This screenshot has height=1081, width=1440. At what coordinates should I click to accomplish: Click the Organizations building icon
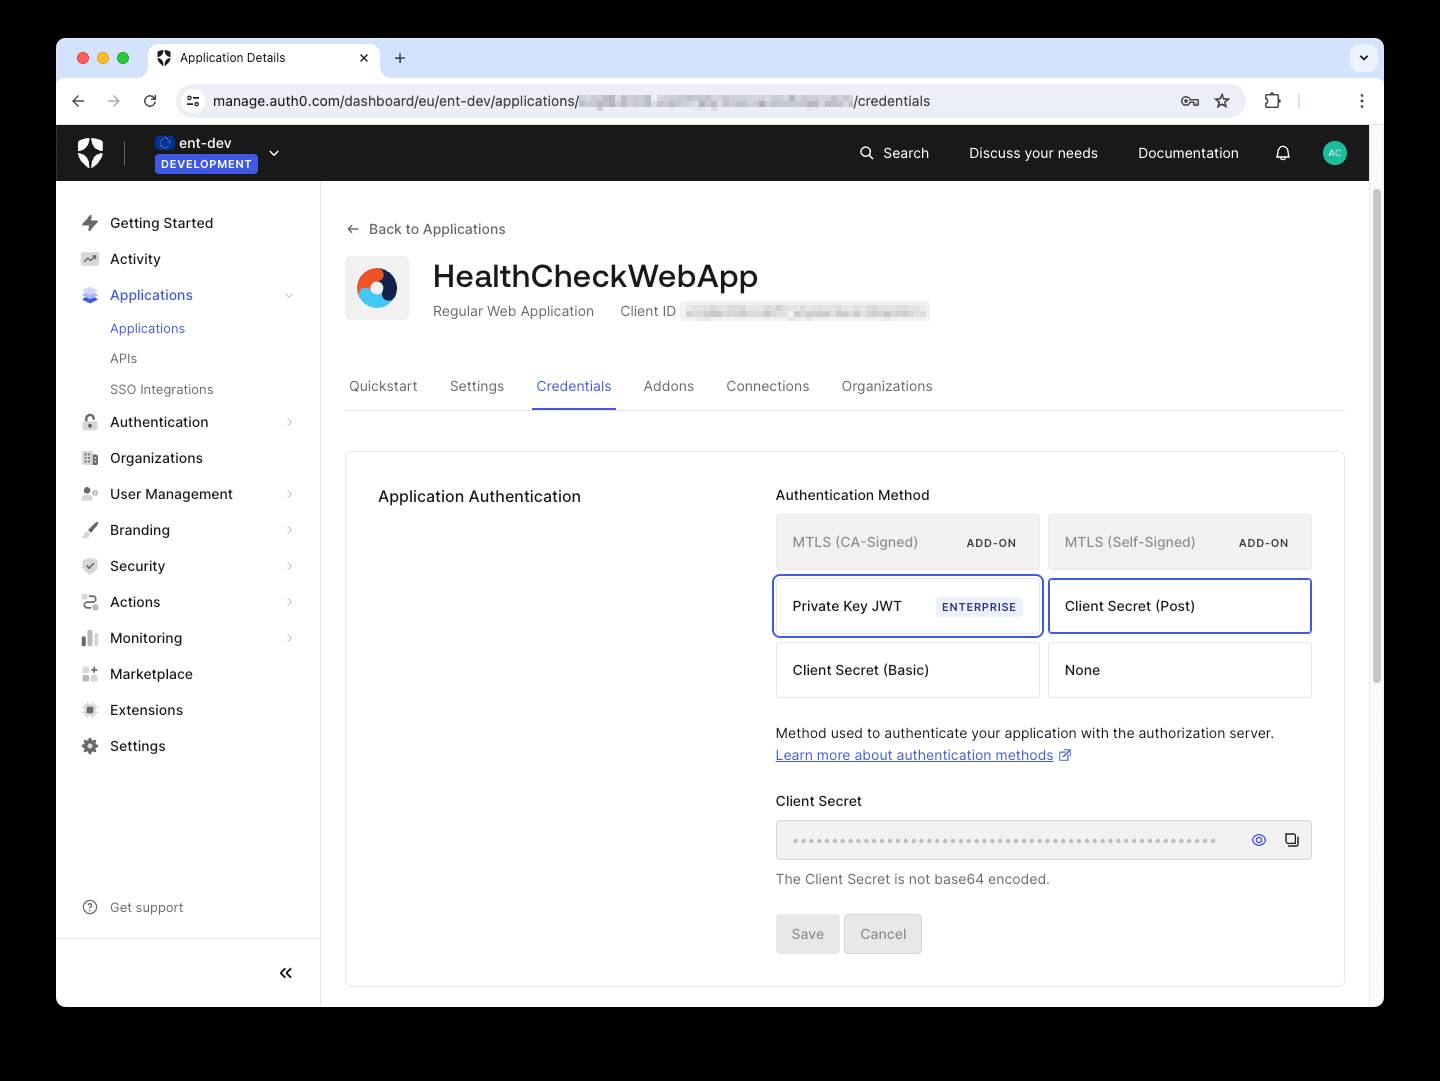point(90,458)
